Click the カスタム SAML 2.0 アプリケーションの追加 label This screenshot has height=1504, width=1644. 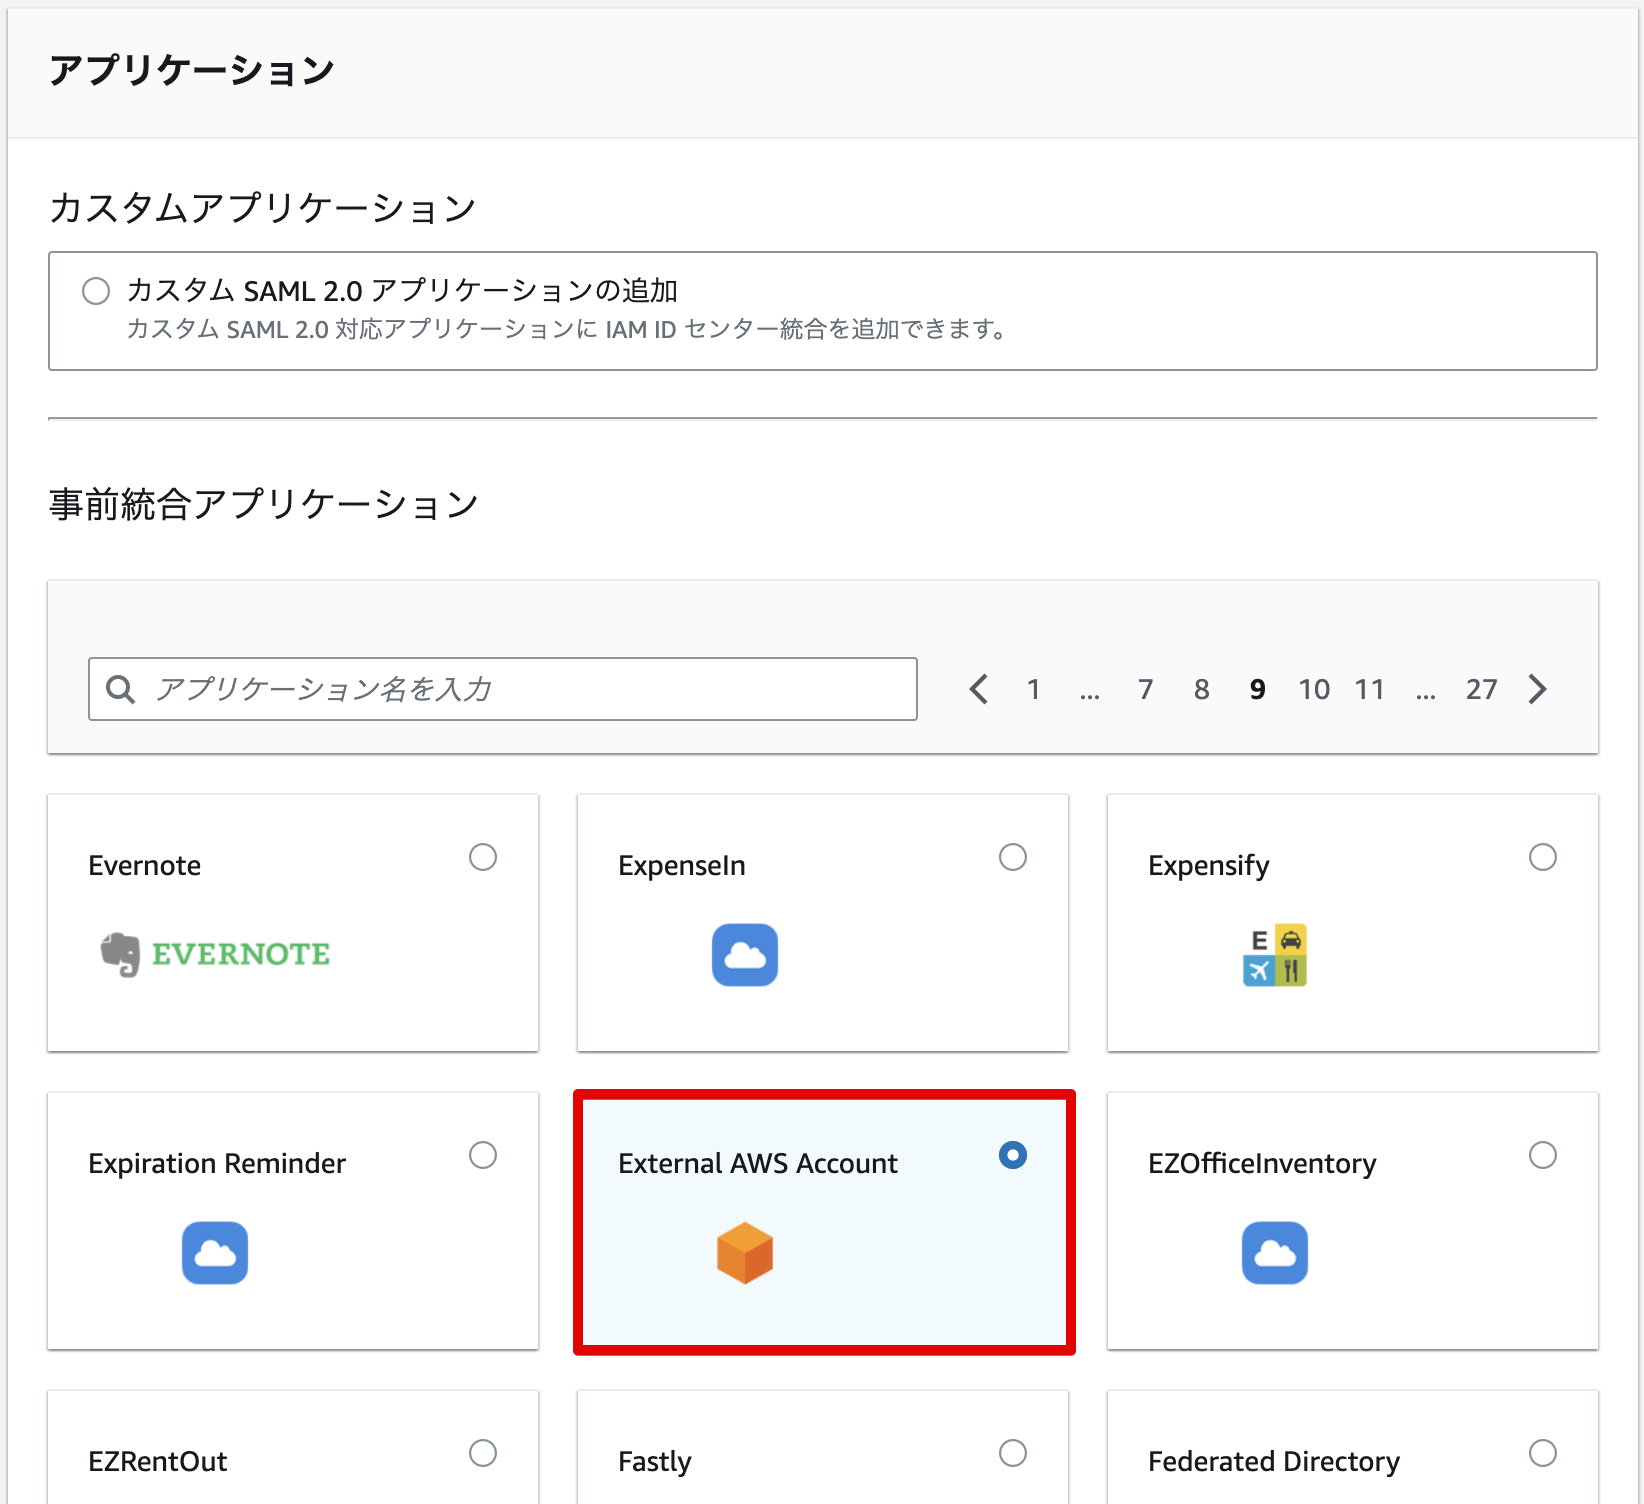tap(402, 290)
